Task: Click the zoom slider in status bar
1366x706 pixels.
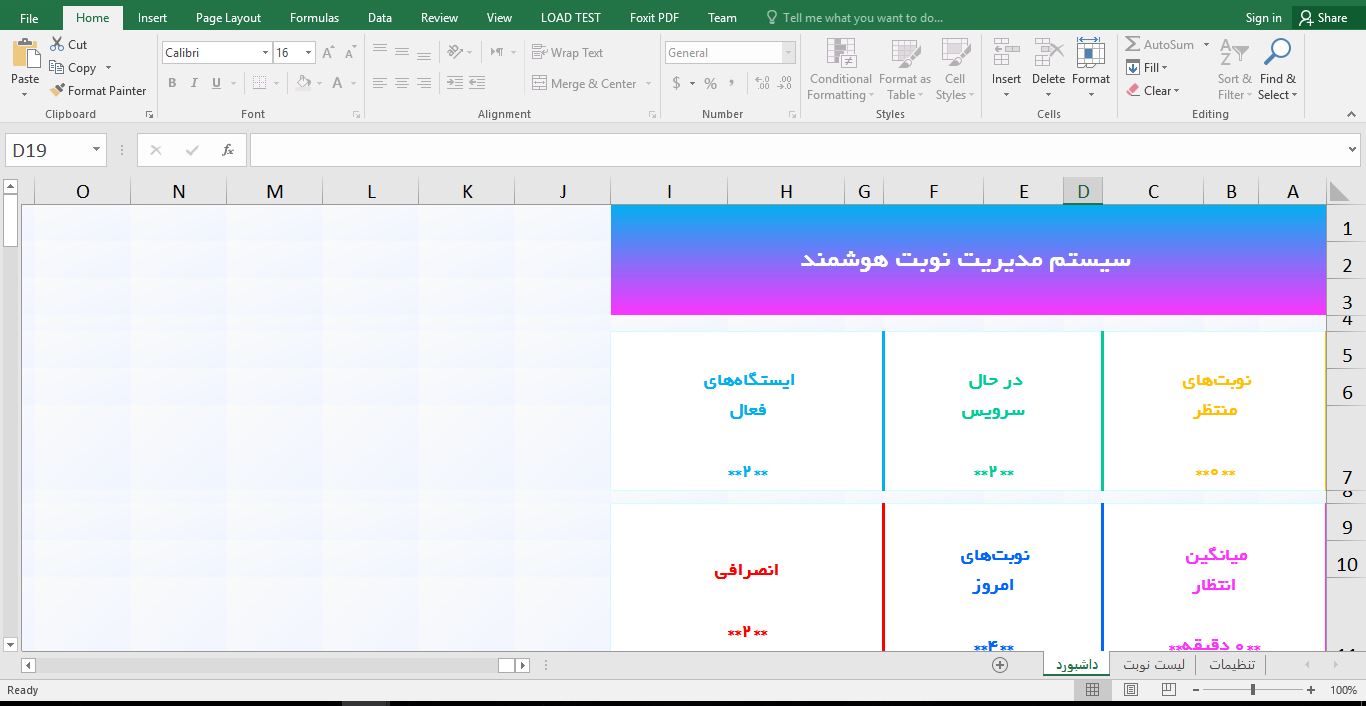Action: [1253, 690]
